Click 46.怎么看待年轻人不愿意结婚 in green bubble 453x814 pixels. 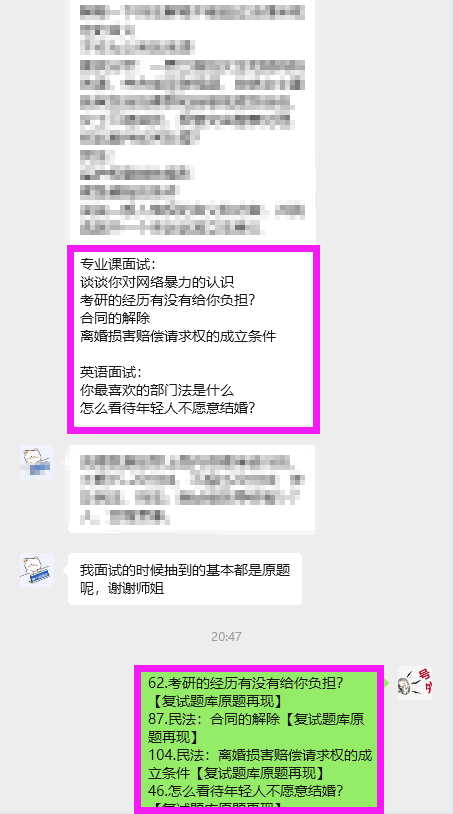coord(246,791)
